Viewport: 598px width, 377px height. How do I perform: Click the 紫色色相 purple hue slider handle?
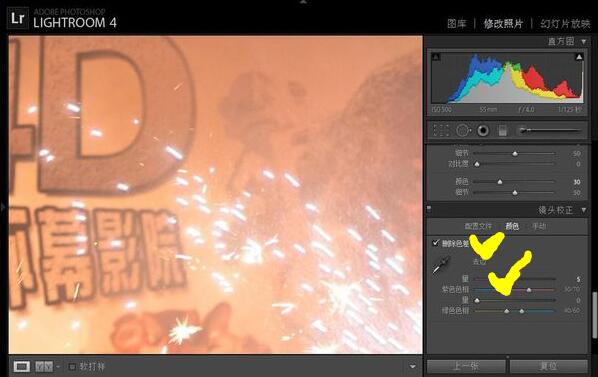(529, 290)
